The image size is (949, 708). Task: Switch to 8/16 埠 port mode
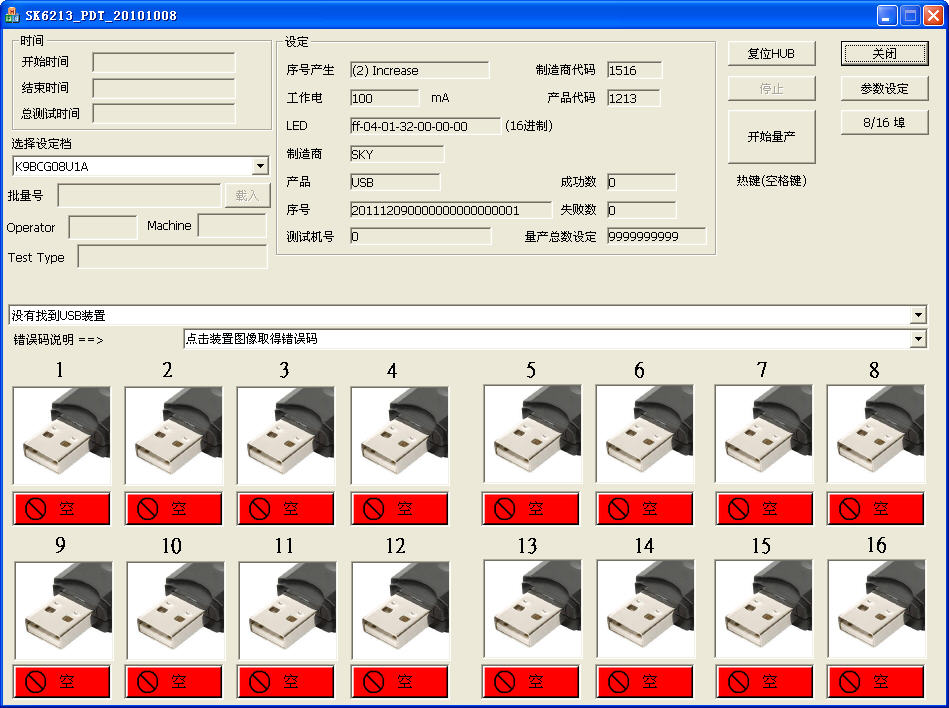click(x=884, y=122)
